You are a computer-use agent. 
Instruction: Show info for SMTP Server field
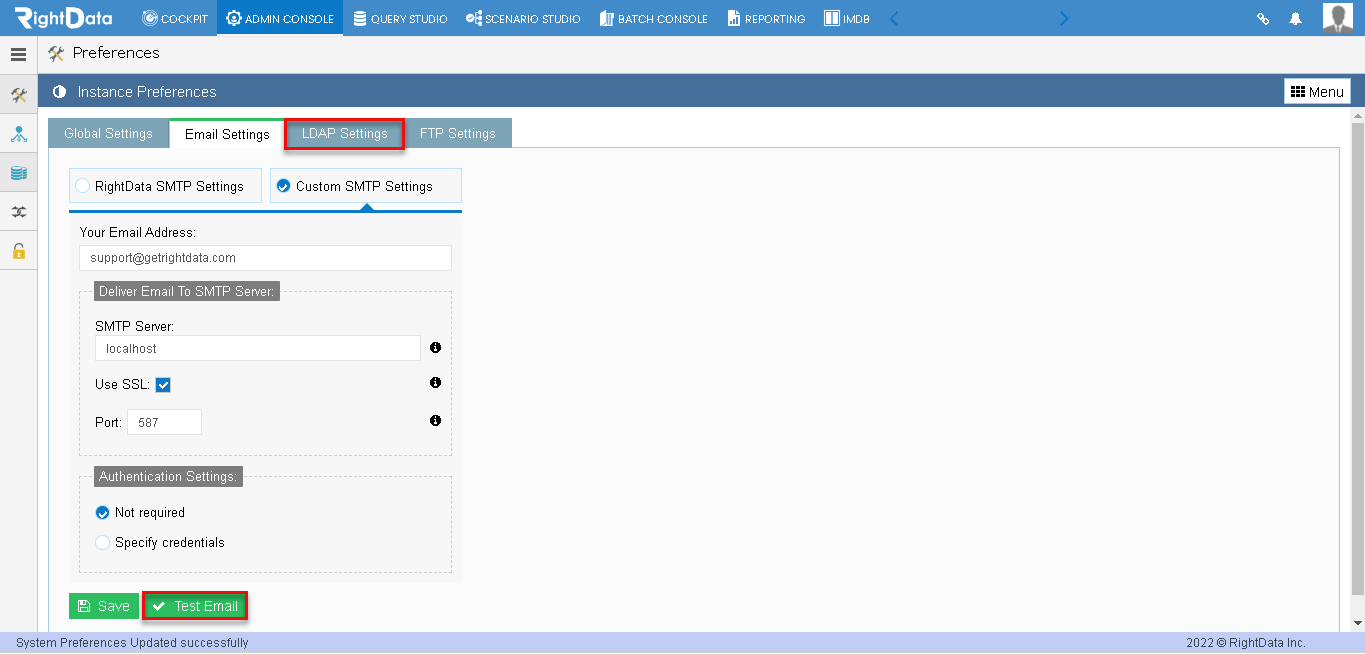(435, 348)
